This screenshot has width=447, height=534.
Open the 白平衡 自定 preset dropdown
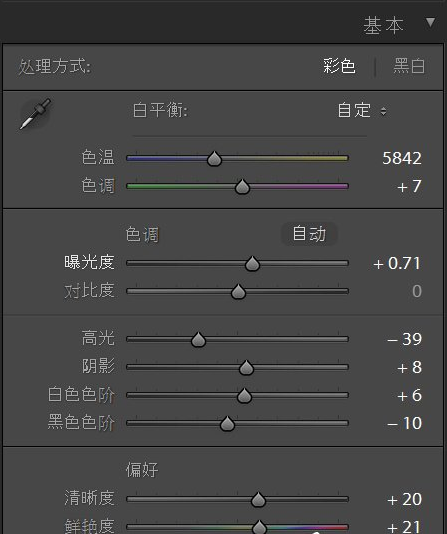tap(362, 110)
